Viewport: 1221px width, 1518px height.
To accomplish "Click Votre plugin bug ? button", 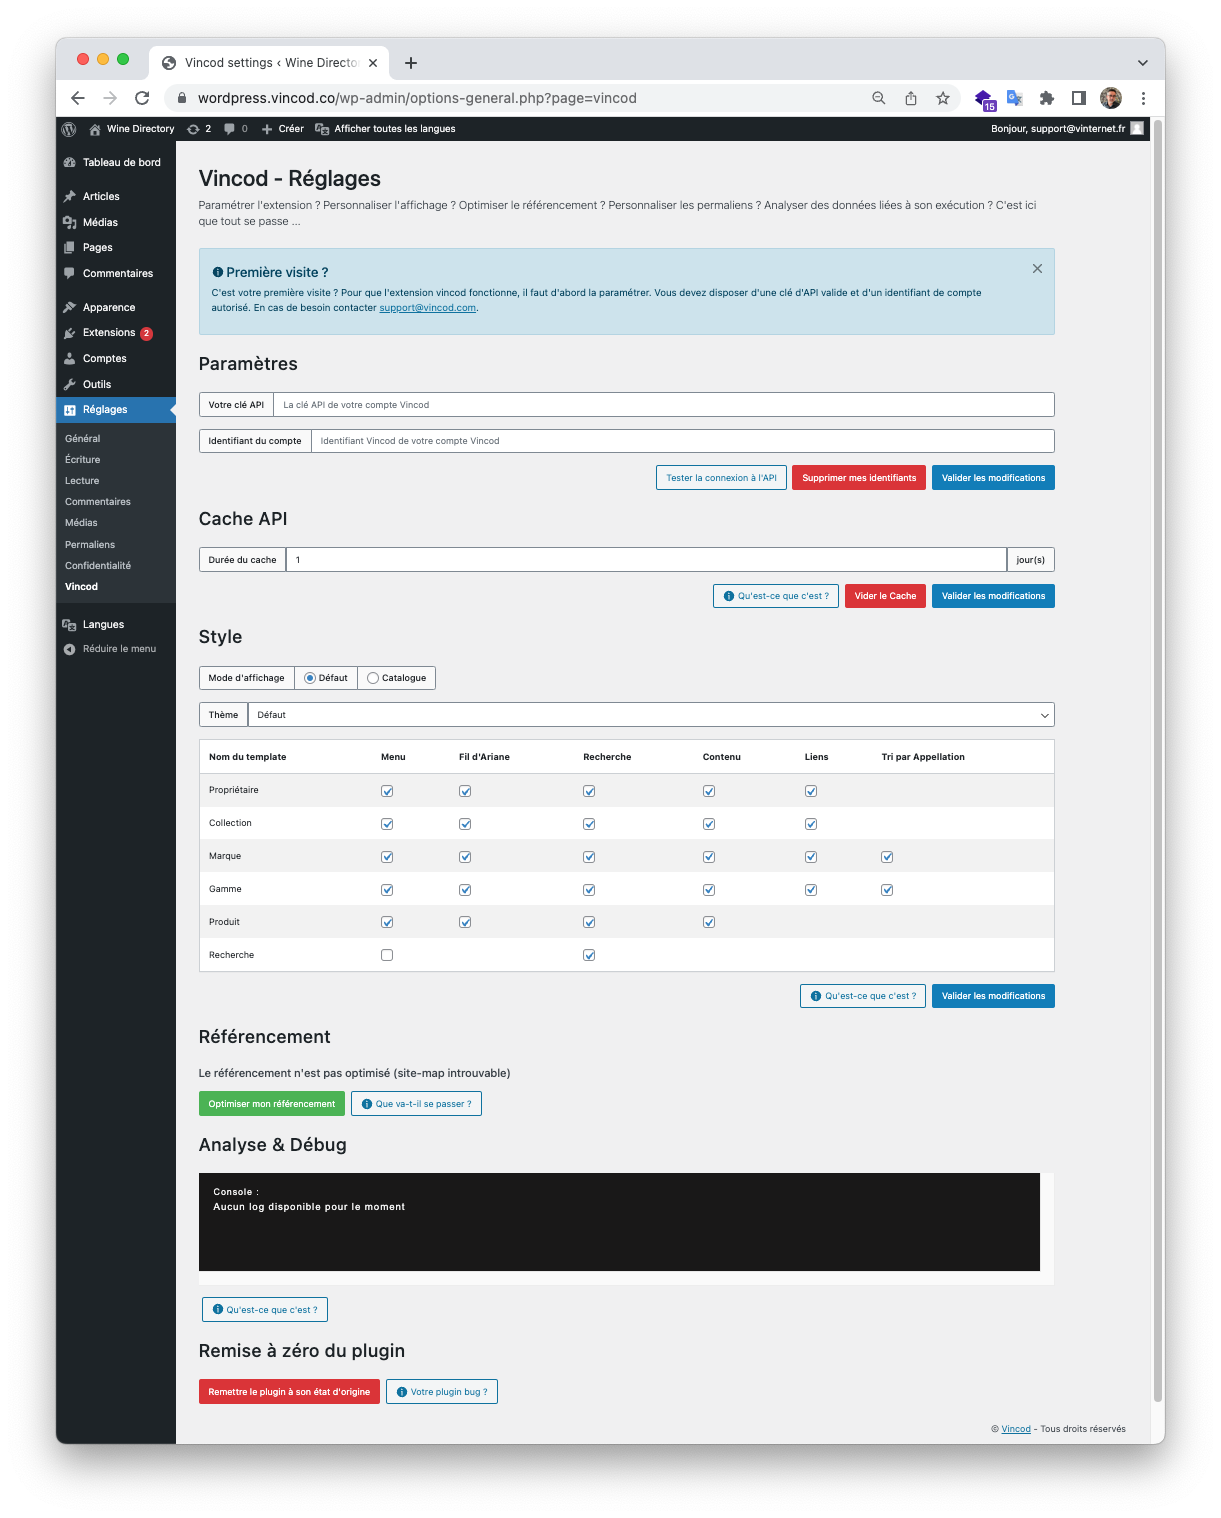I will (442, 1392).
